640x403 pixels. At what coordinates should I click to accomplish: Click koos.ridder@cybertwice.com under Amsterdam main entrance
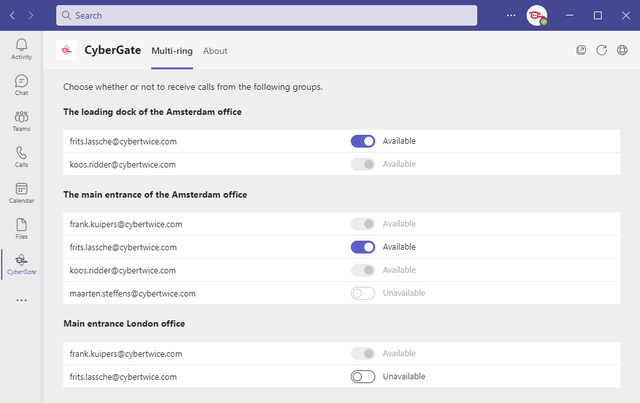(x=122, y=271)
